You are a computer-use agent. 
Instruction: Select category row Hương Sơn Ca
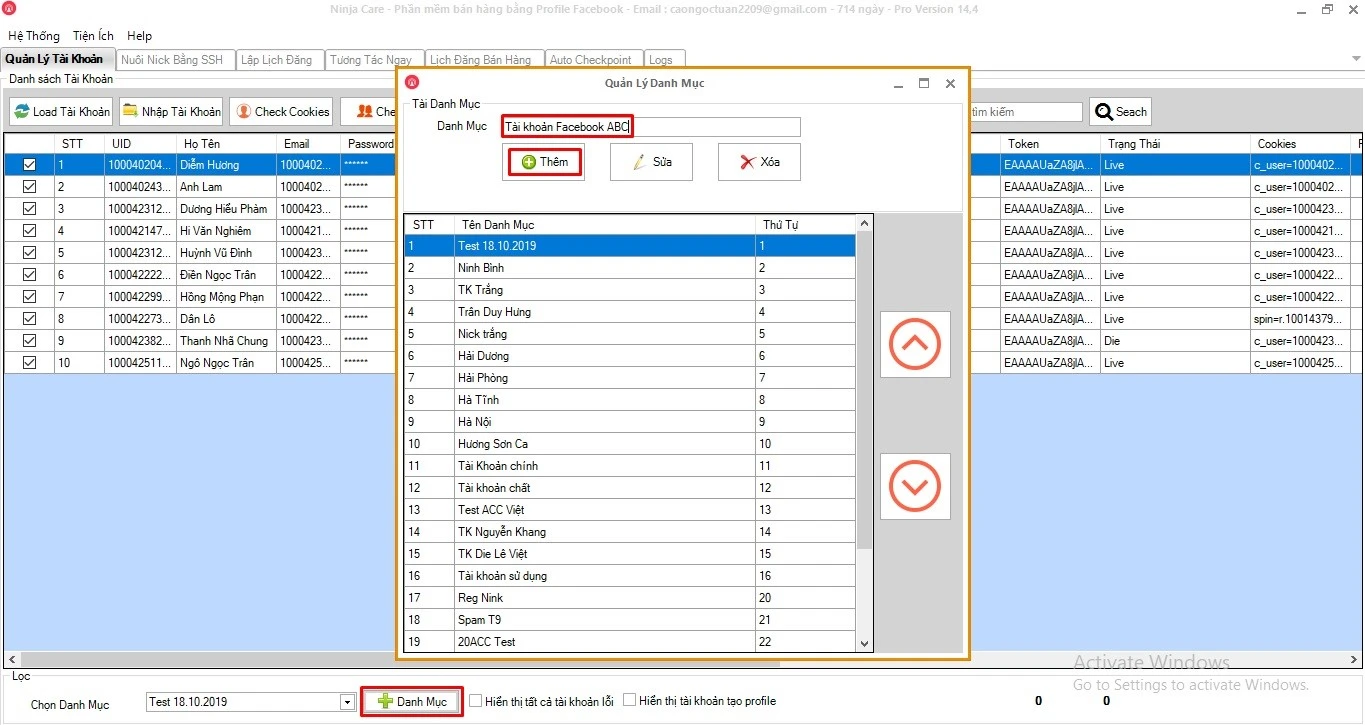[630, 444]
